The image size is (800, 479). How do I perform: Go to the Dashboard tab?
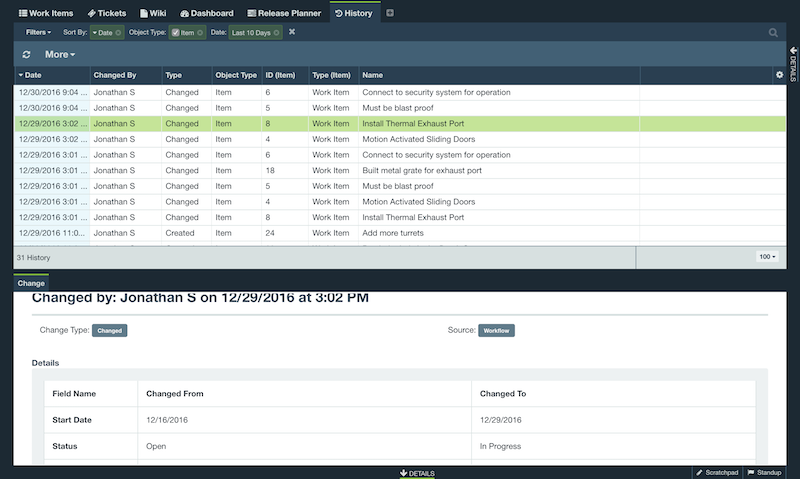tap(207, 13)
